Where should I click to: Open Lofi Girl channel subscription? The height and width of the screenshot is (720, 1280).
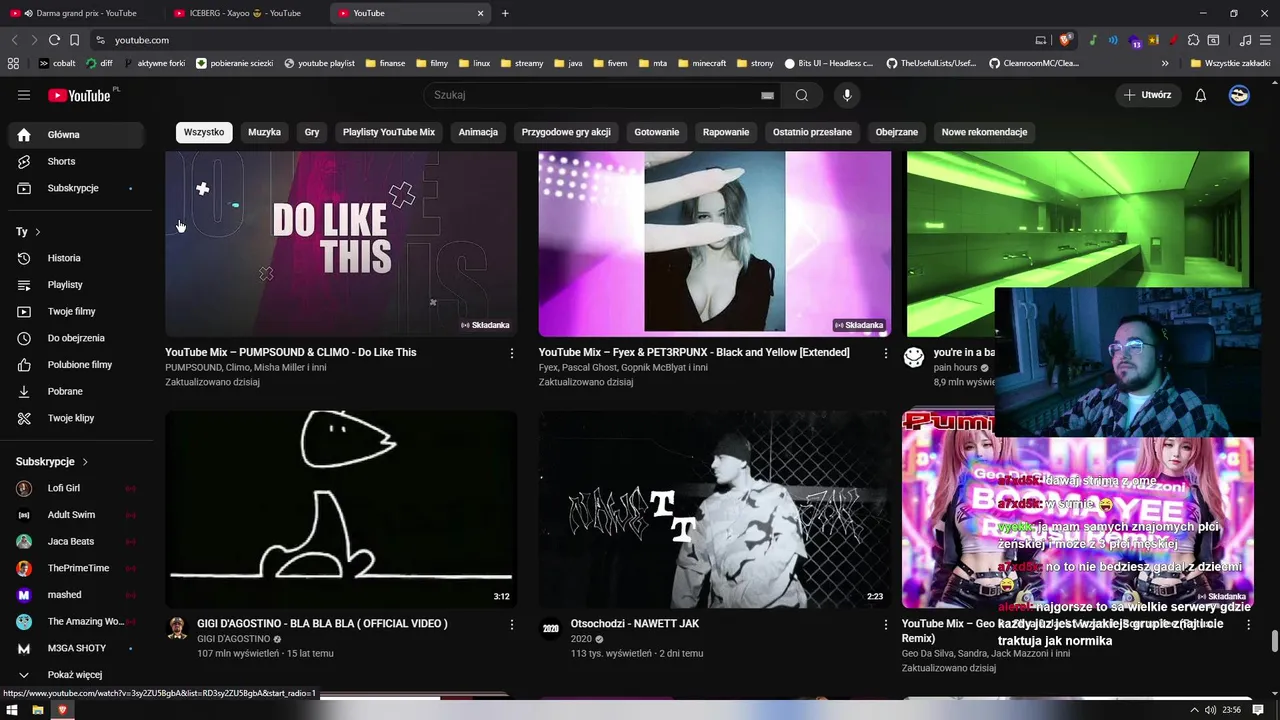(x=76, y=488)
